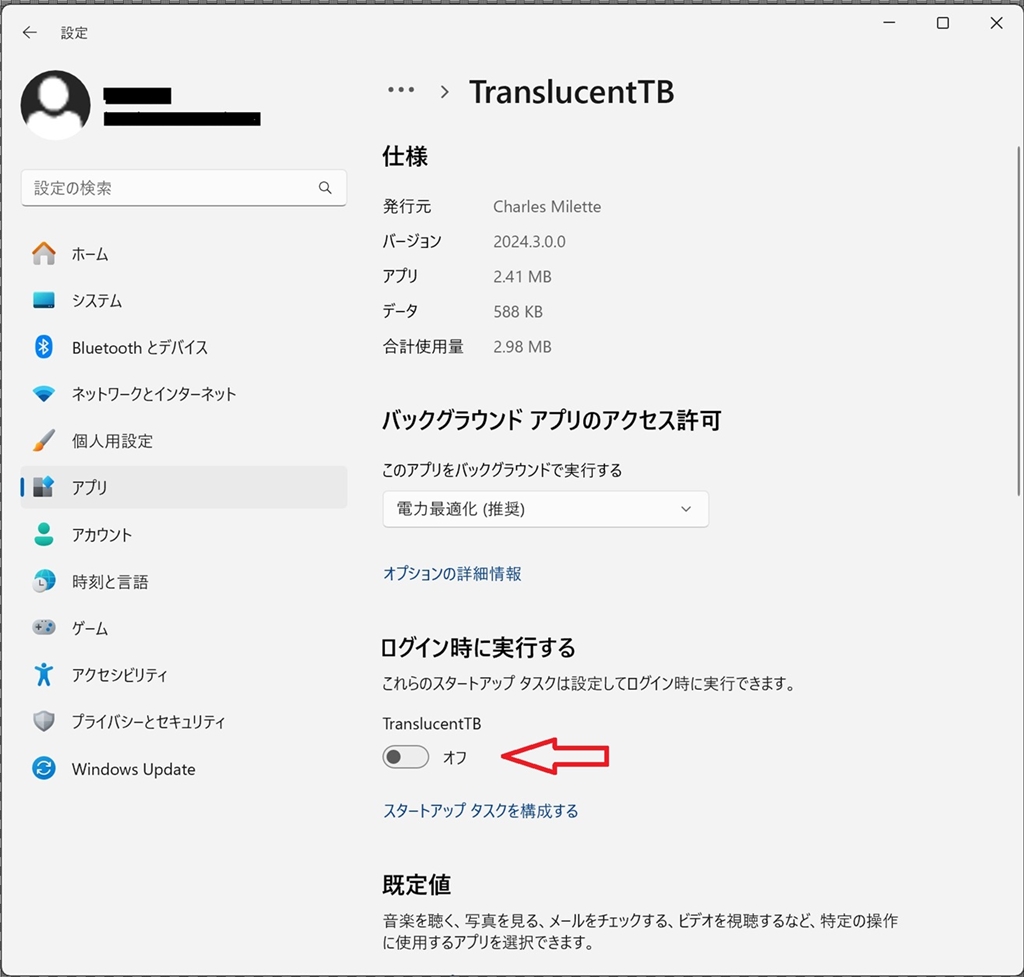
Task: Click the user profile avatar
Action: [56, 104]
